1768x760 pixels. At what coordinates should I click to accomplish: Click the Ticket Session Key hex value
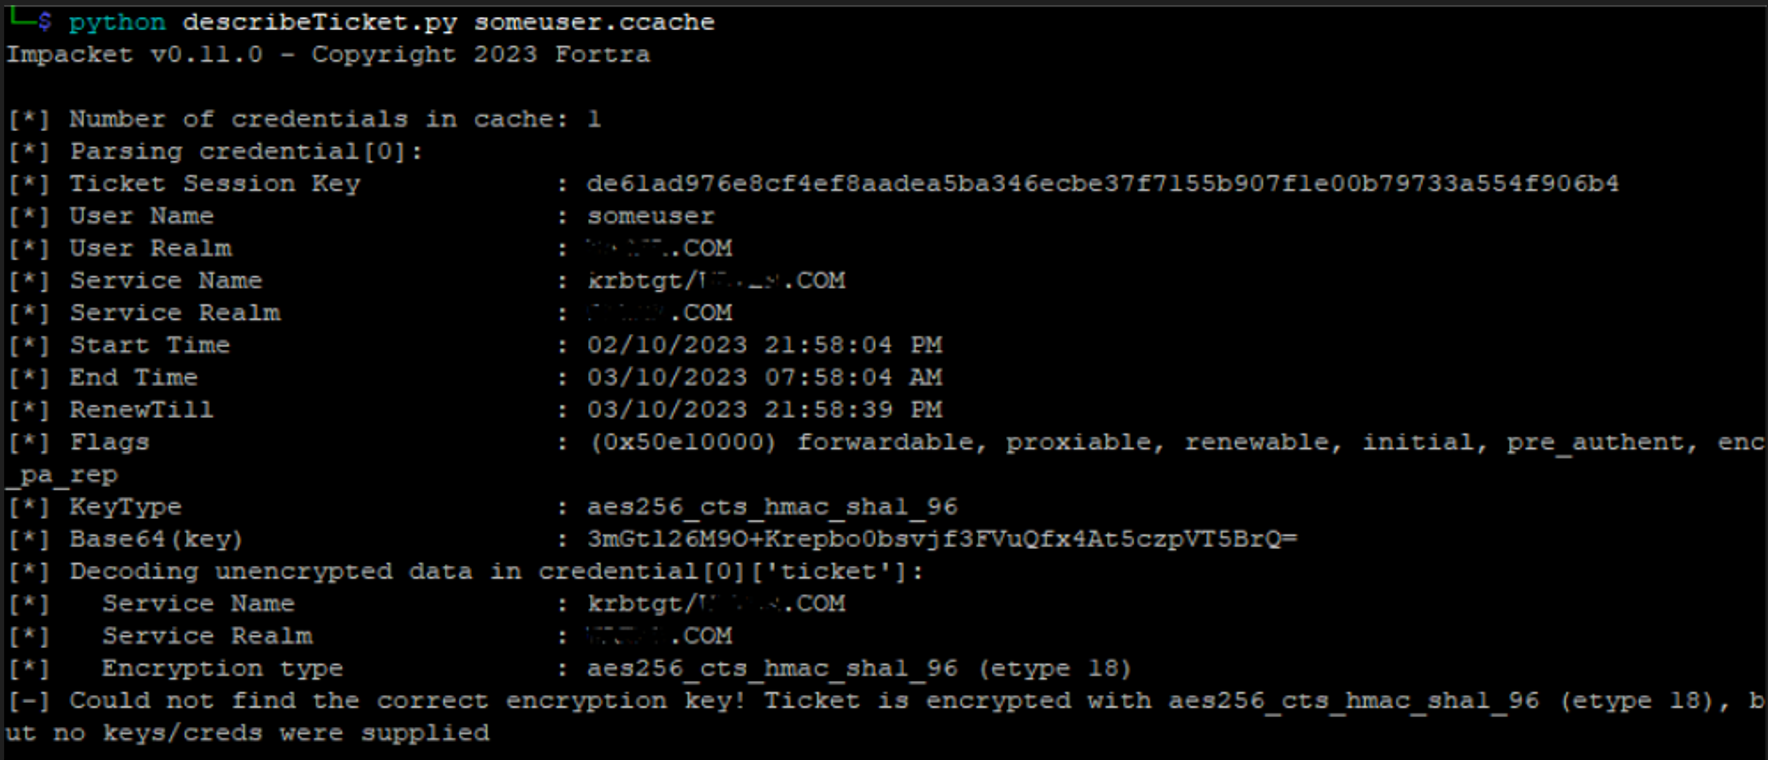(1102, 184)
